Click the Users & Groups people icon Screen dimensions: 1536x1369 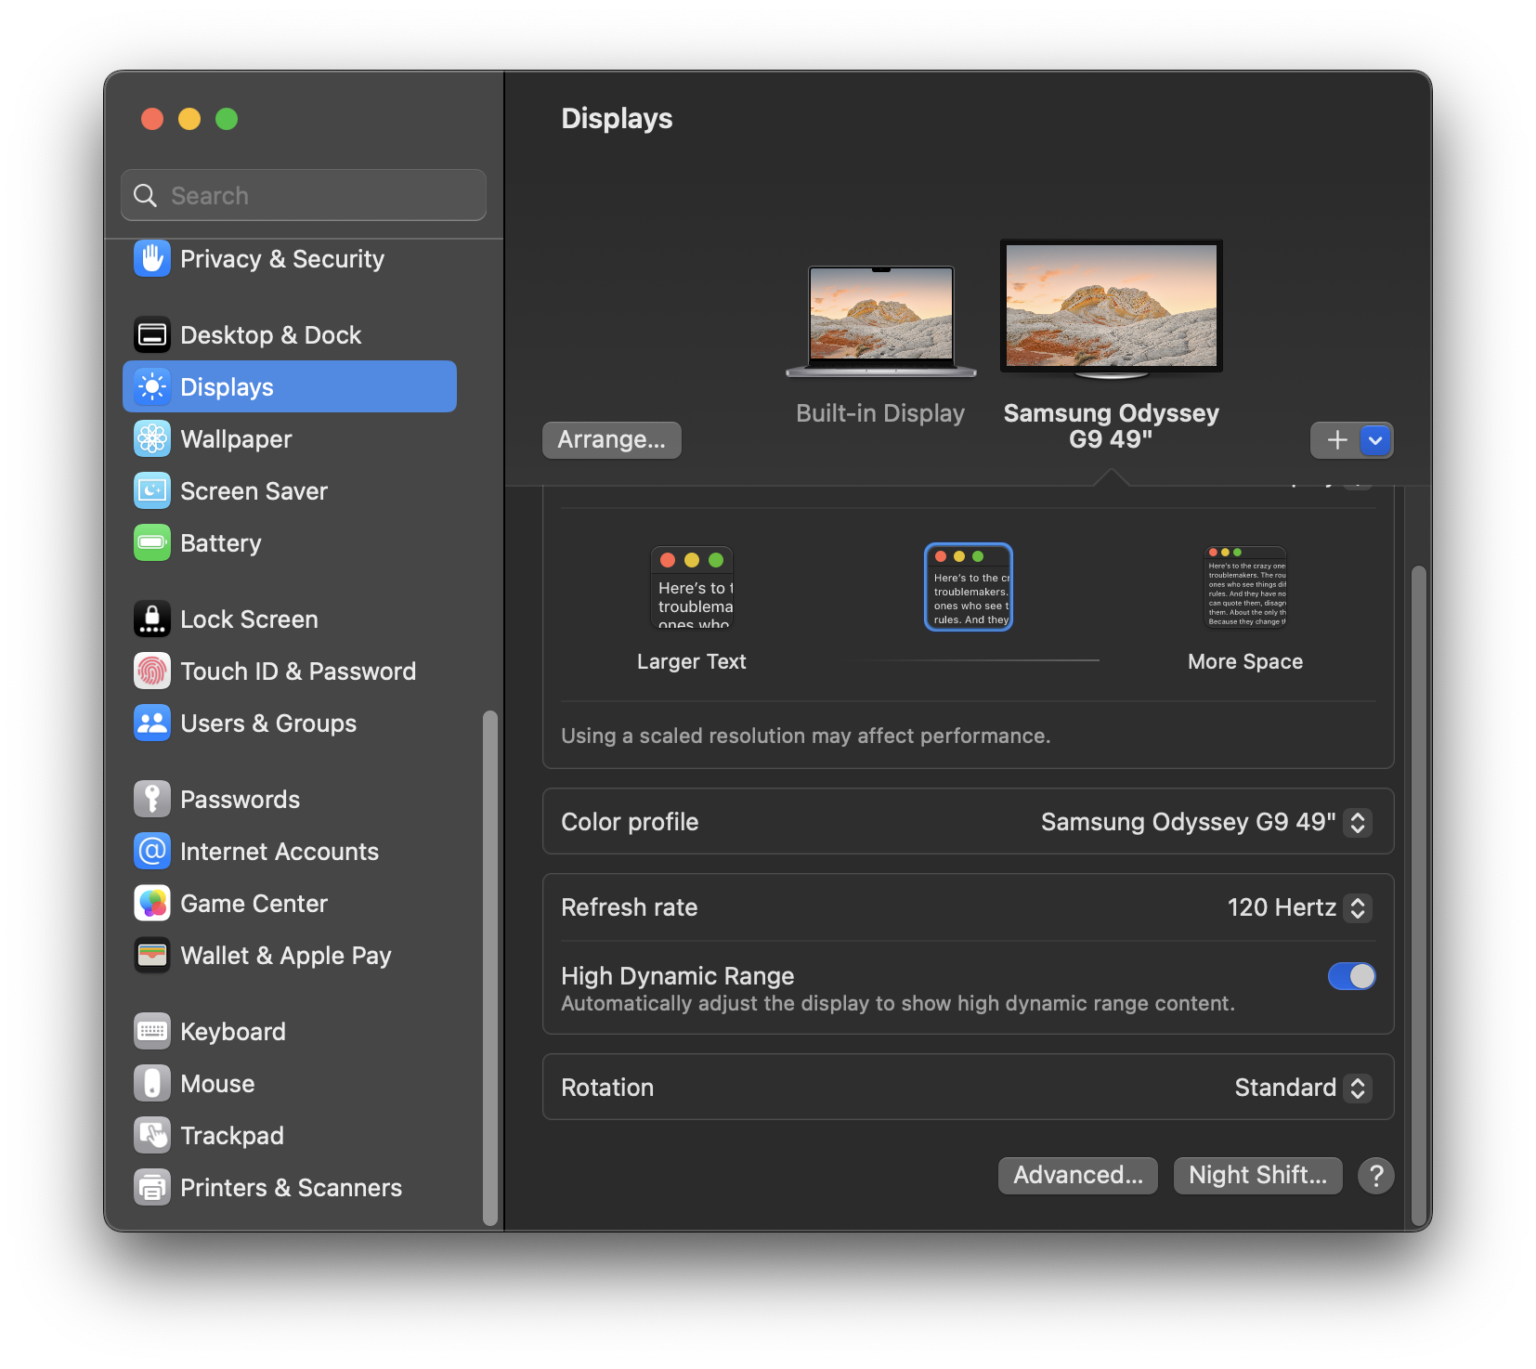pyautogui.click(x=152, y=723)
